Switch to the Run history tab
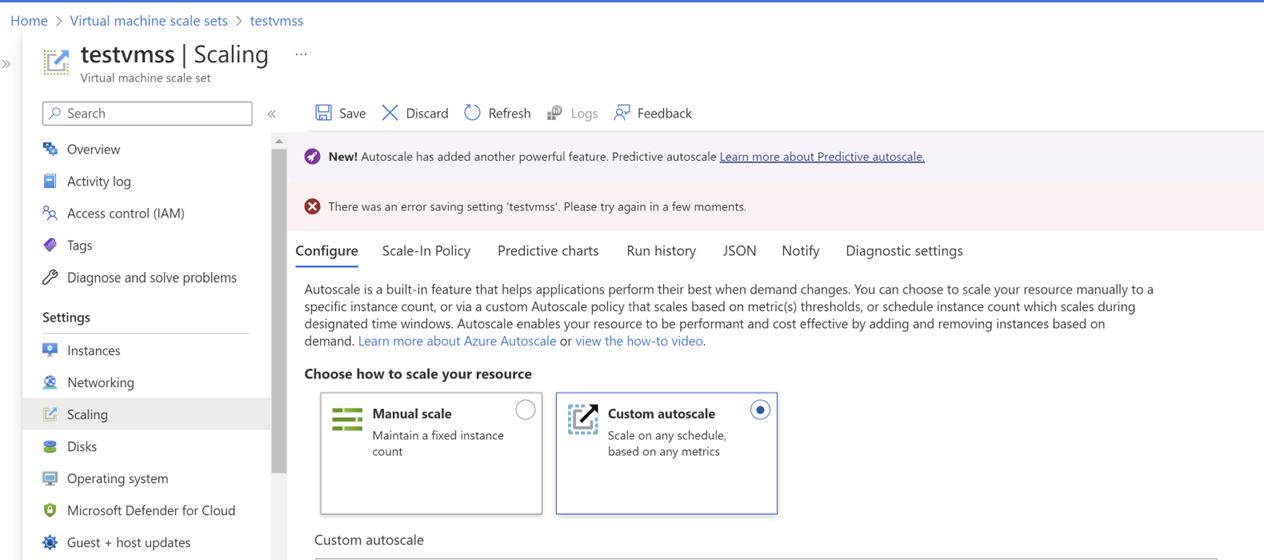The height and width of the screenshot is (560, 1264). tap(661, 251)
